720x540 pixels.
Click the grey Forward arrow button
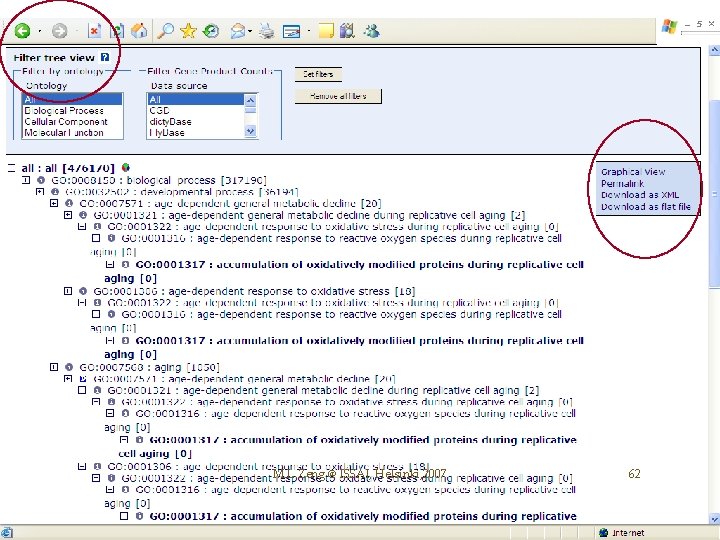[x=60, y=31]
